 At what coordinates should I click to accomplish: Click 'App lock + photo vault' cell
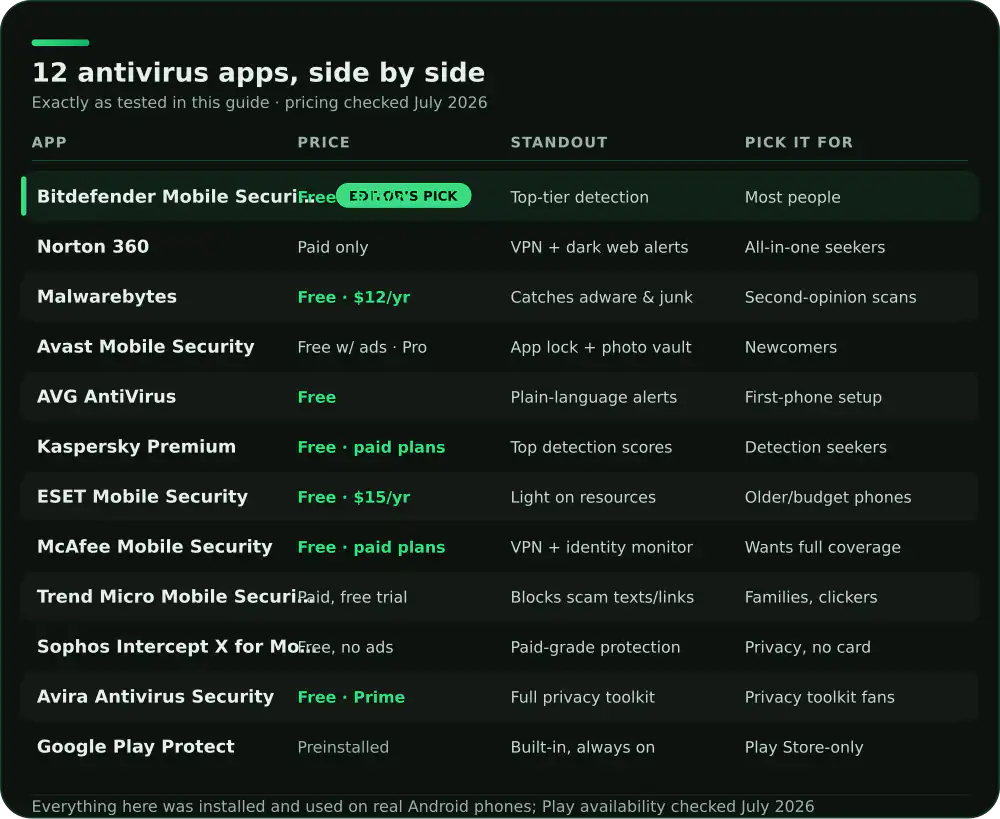[601, 347]
